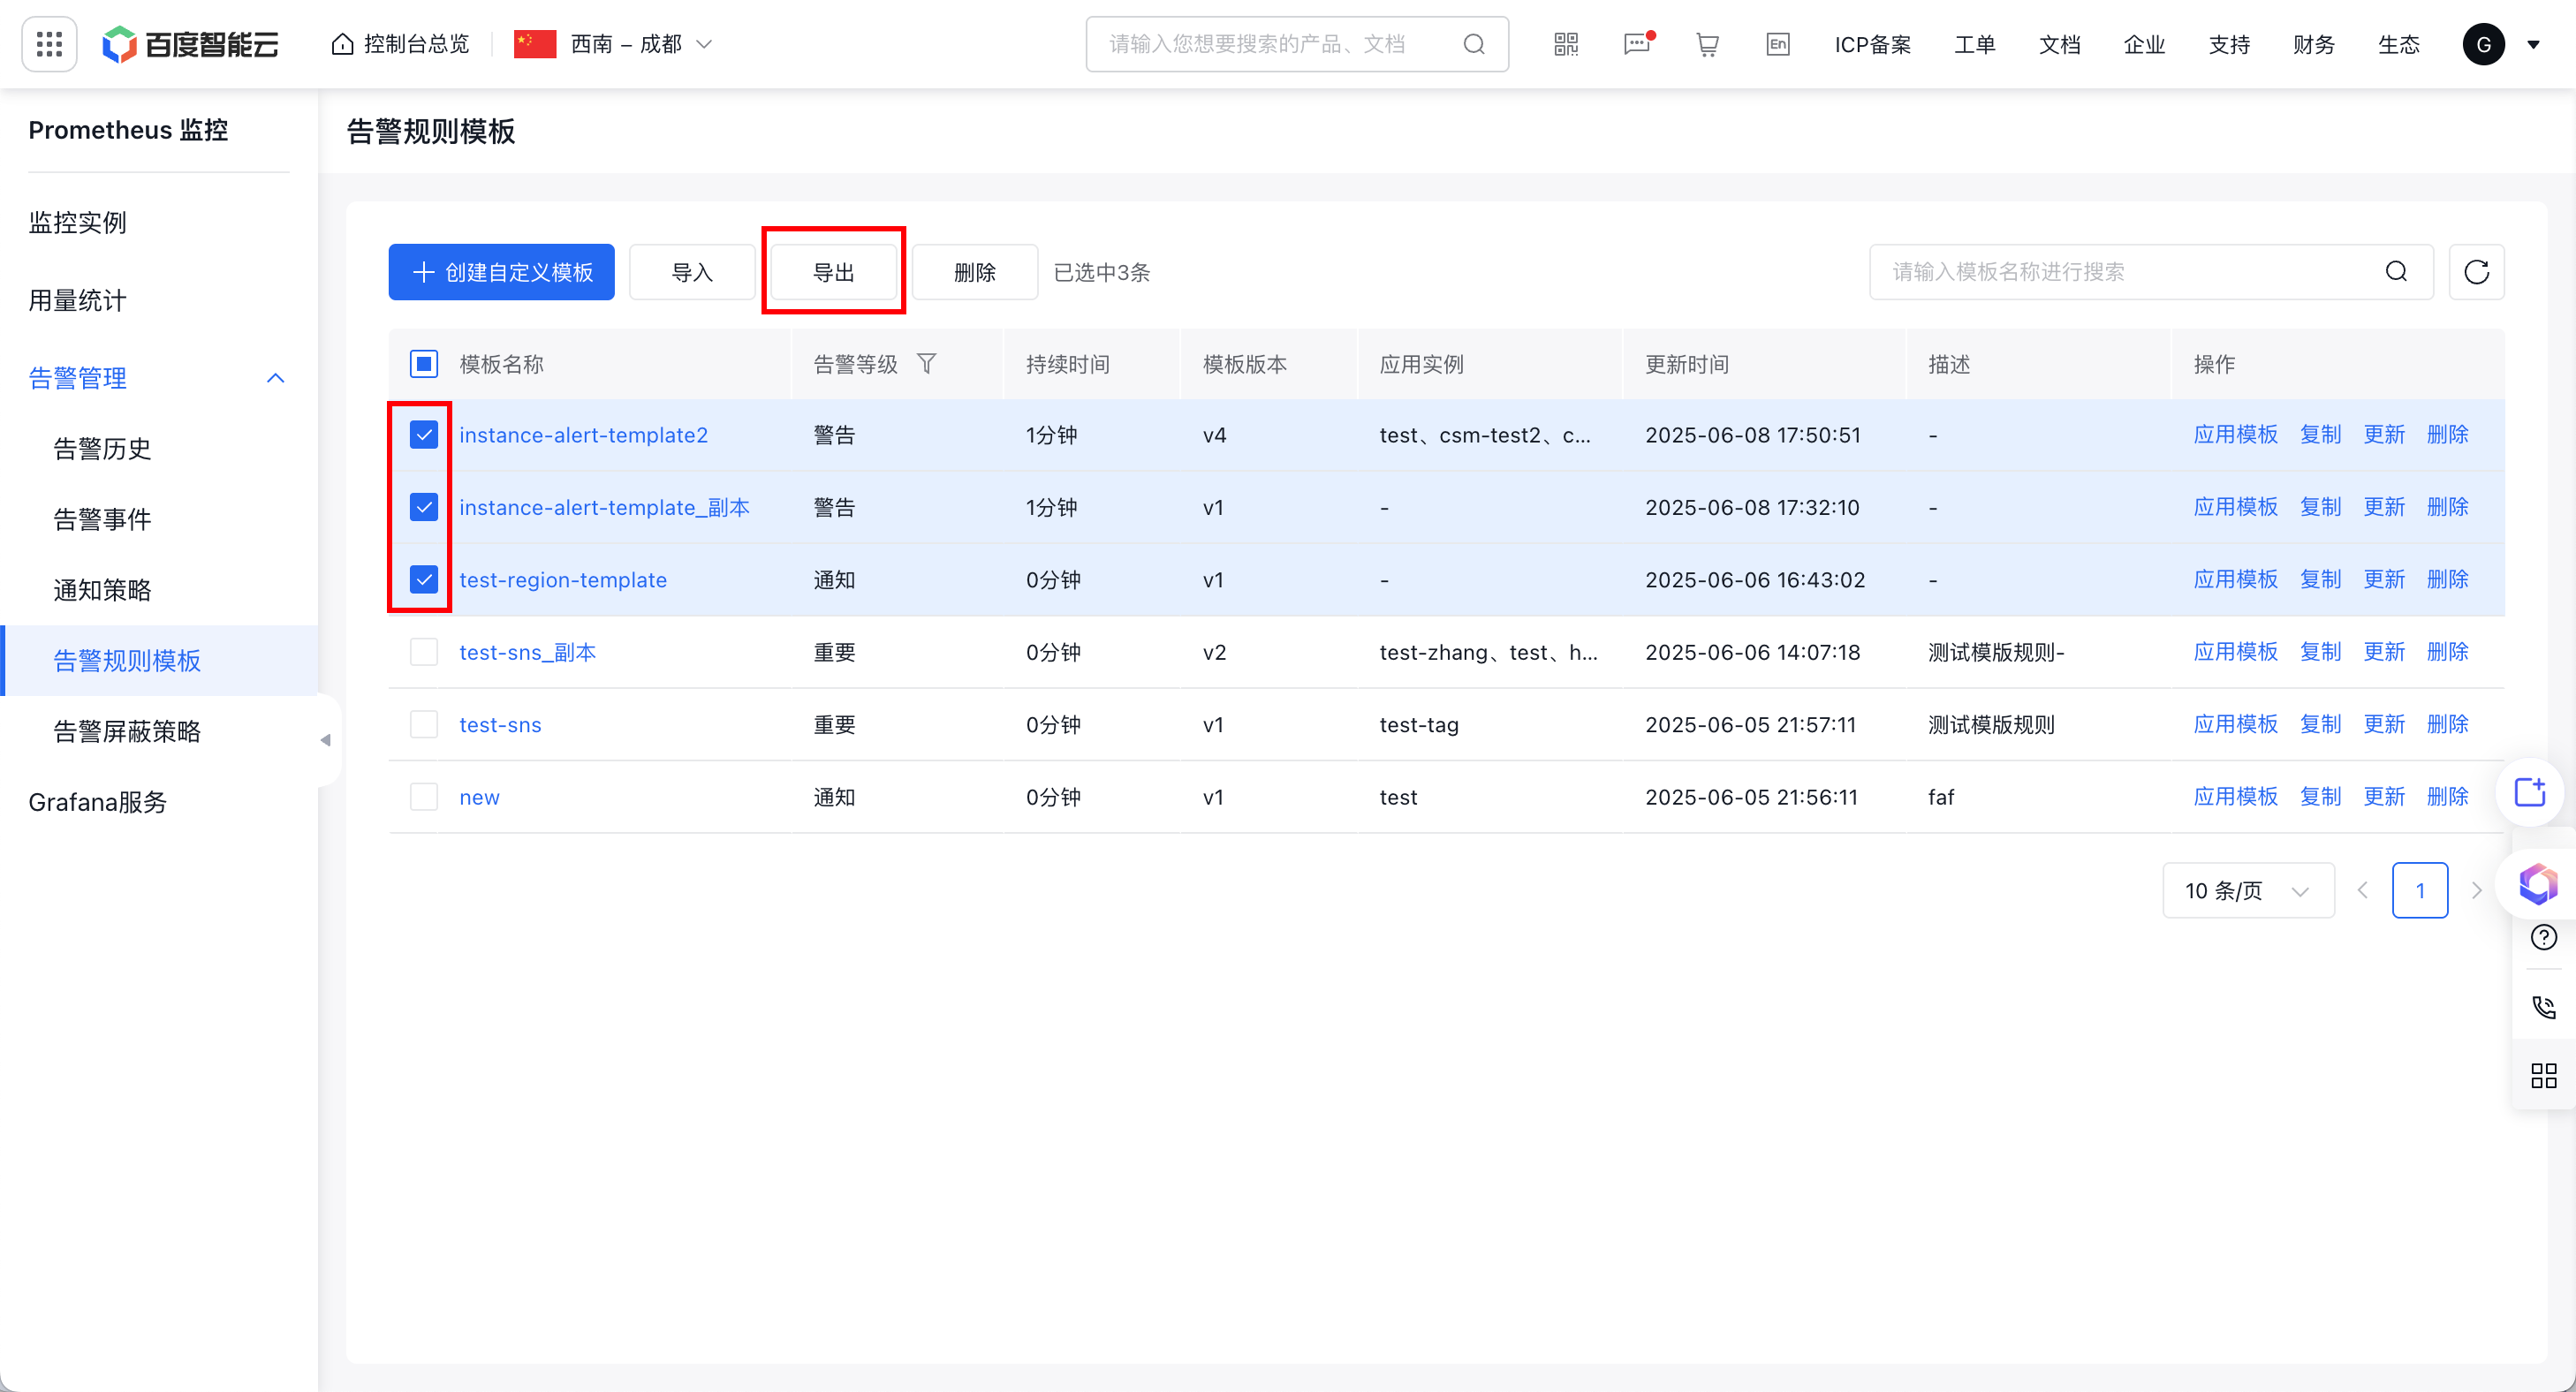Open the message notifications icon

pyautogui.click(x=1637, y=44)
